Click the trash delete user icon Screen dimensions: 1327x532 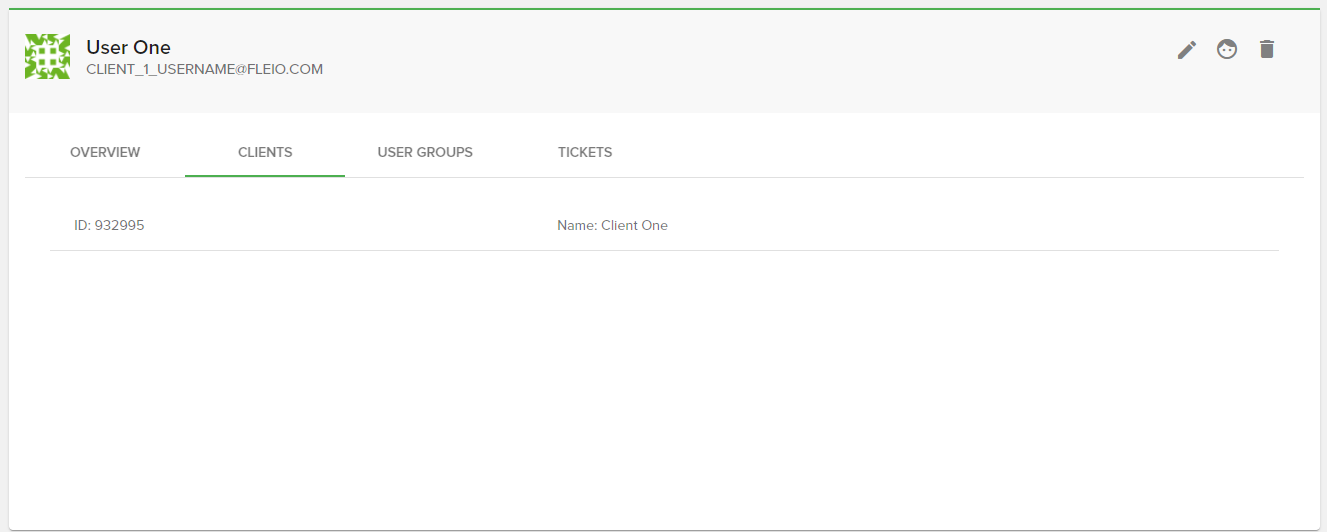pyautogui.click(x=1267, y=49)
